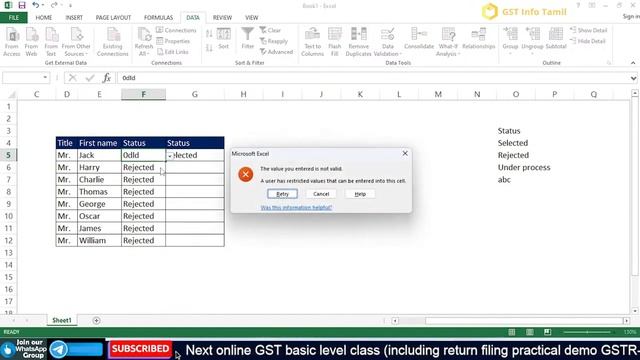The height and width of the screenshot is (360, 640).
Task: Click the Redo icon
Action: click(x=54, y=5)
